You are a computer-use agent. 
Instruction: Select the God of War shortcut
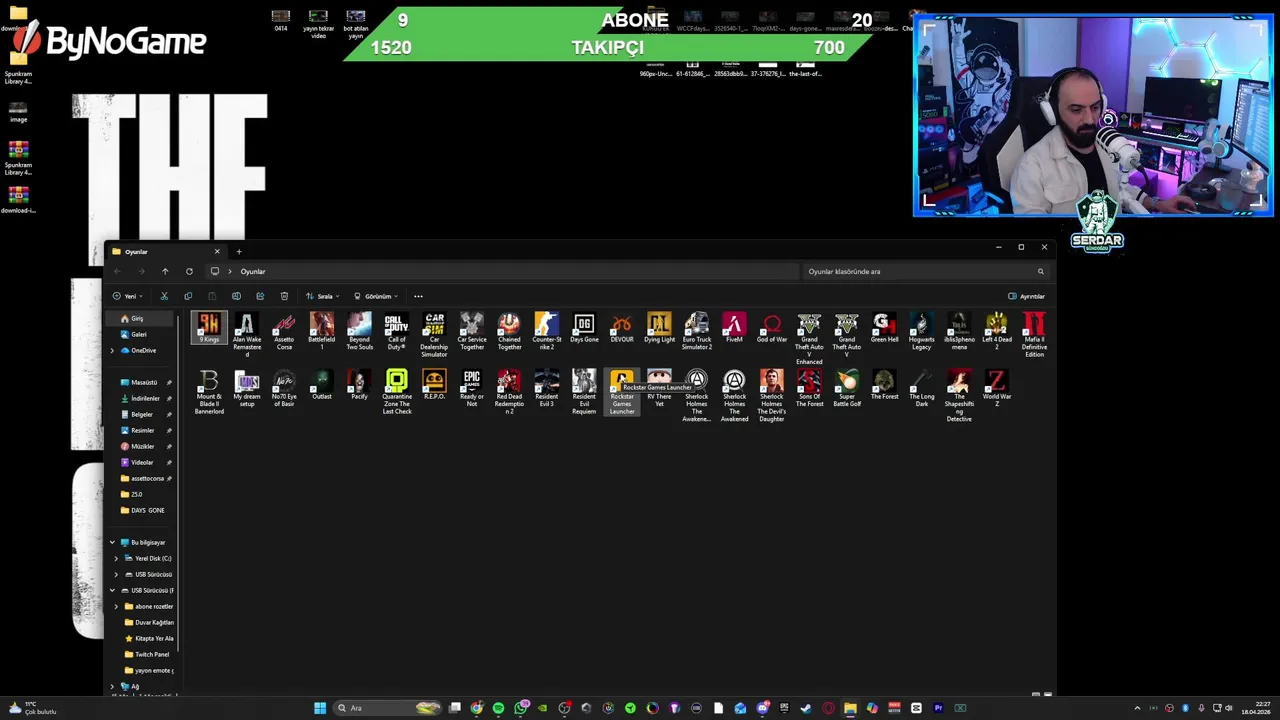(x=772, y=329)
